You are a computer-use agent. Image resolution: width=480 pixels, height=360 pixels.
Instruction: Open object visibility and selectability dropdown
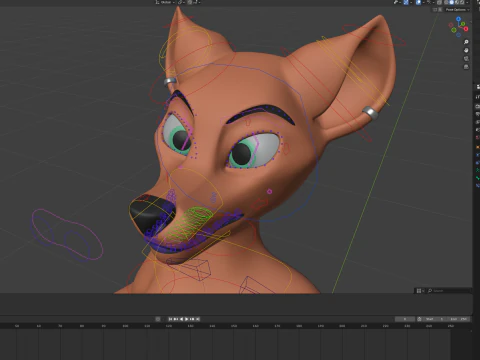(x=397, y=2)
